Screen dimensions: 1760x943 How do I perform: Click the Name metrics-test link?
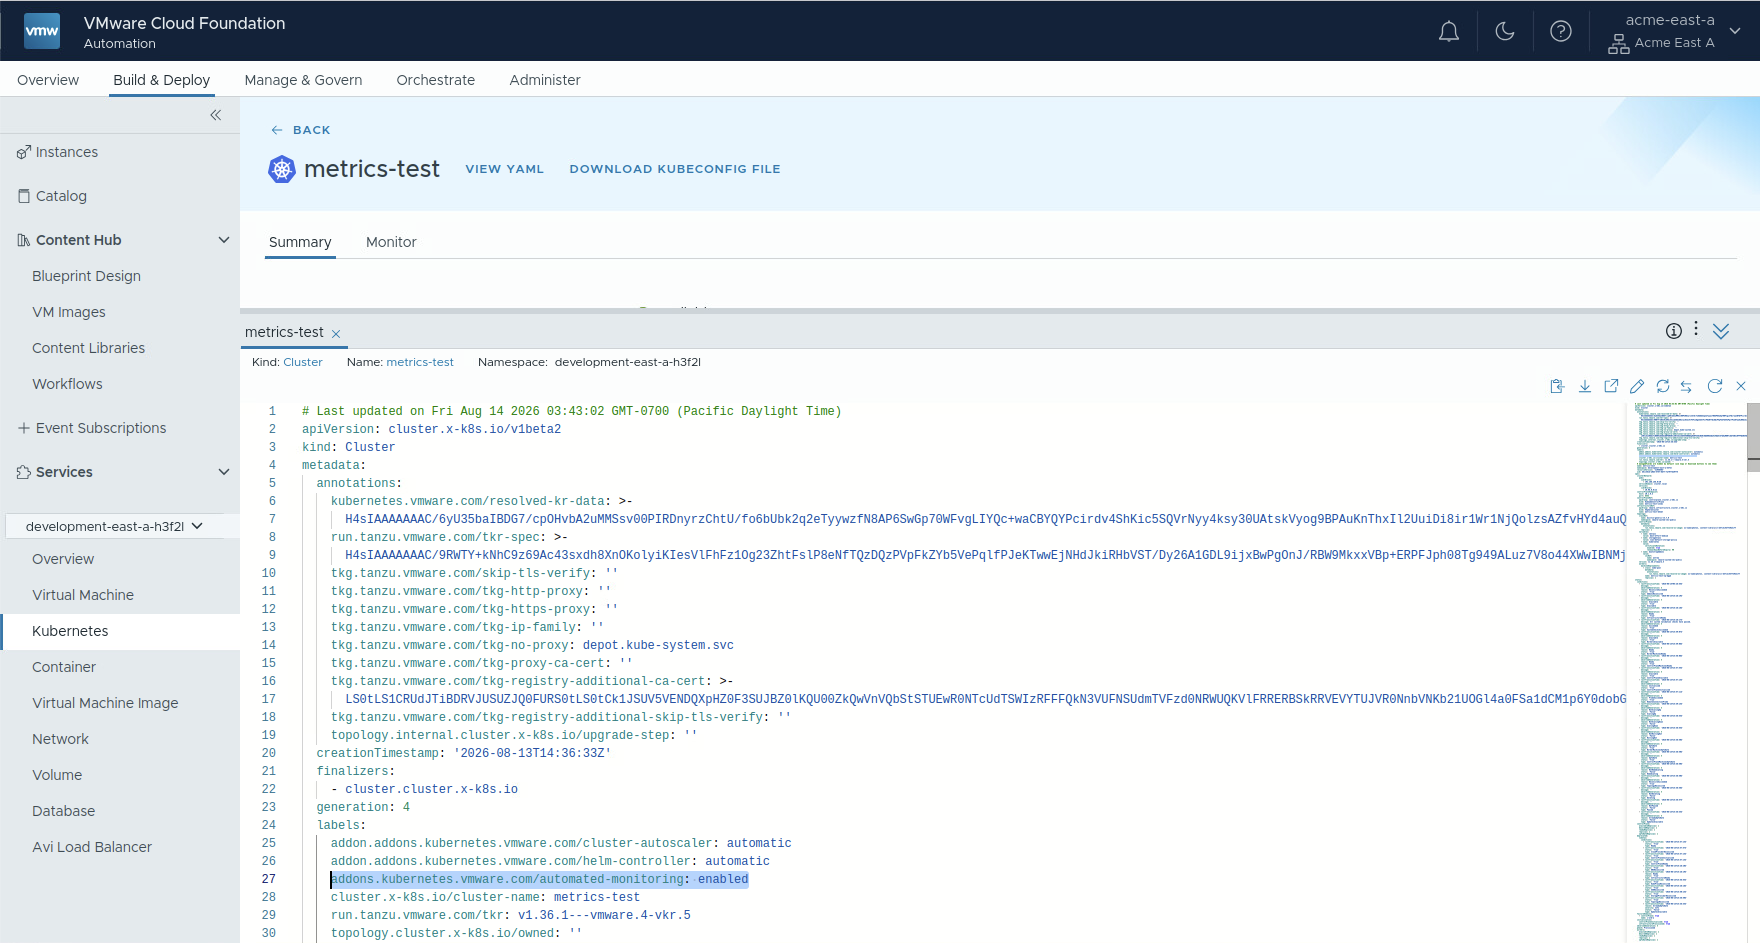coord(420,362)
